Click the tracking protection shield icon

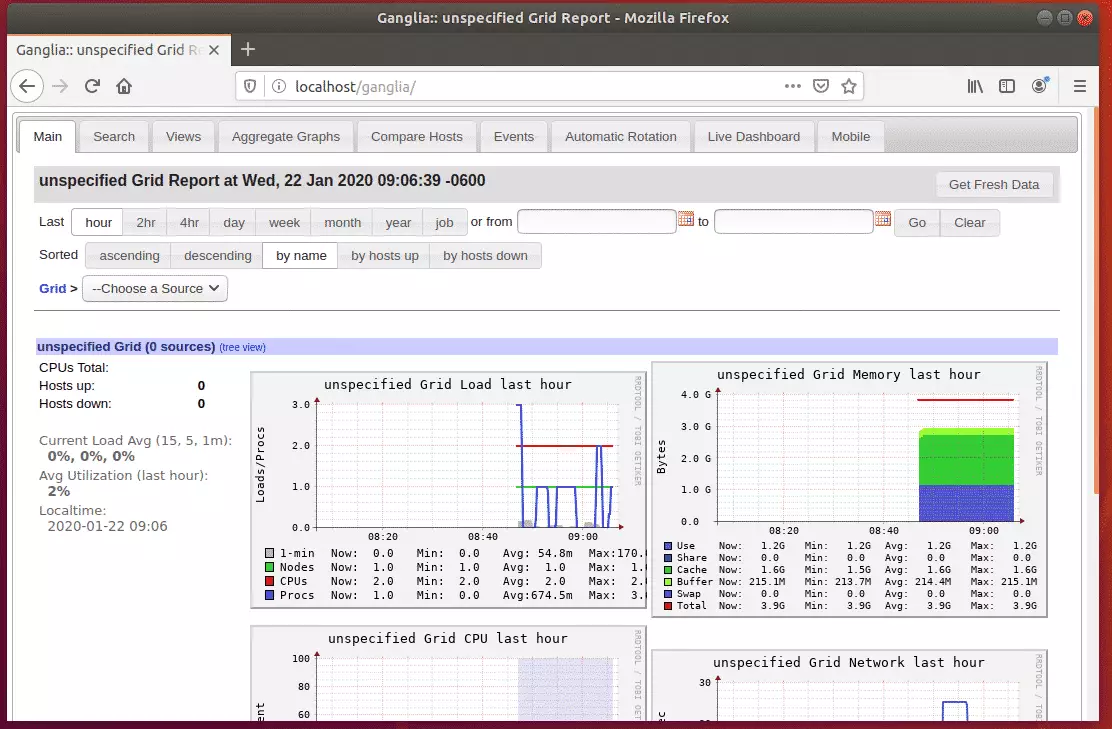(250, 87)
